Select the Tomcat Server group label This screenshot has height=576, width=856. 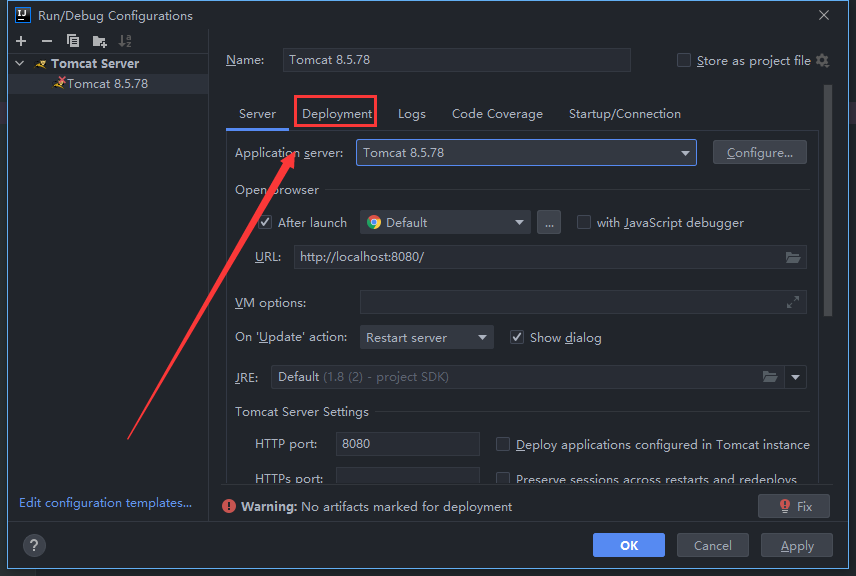pos(95,63)
